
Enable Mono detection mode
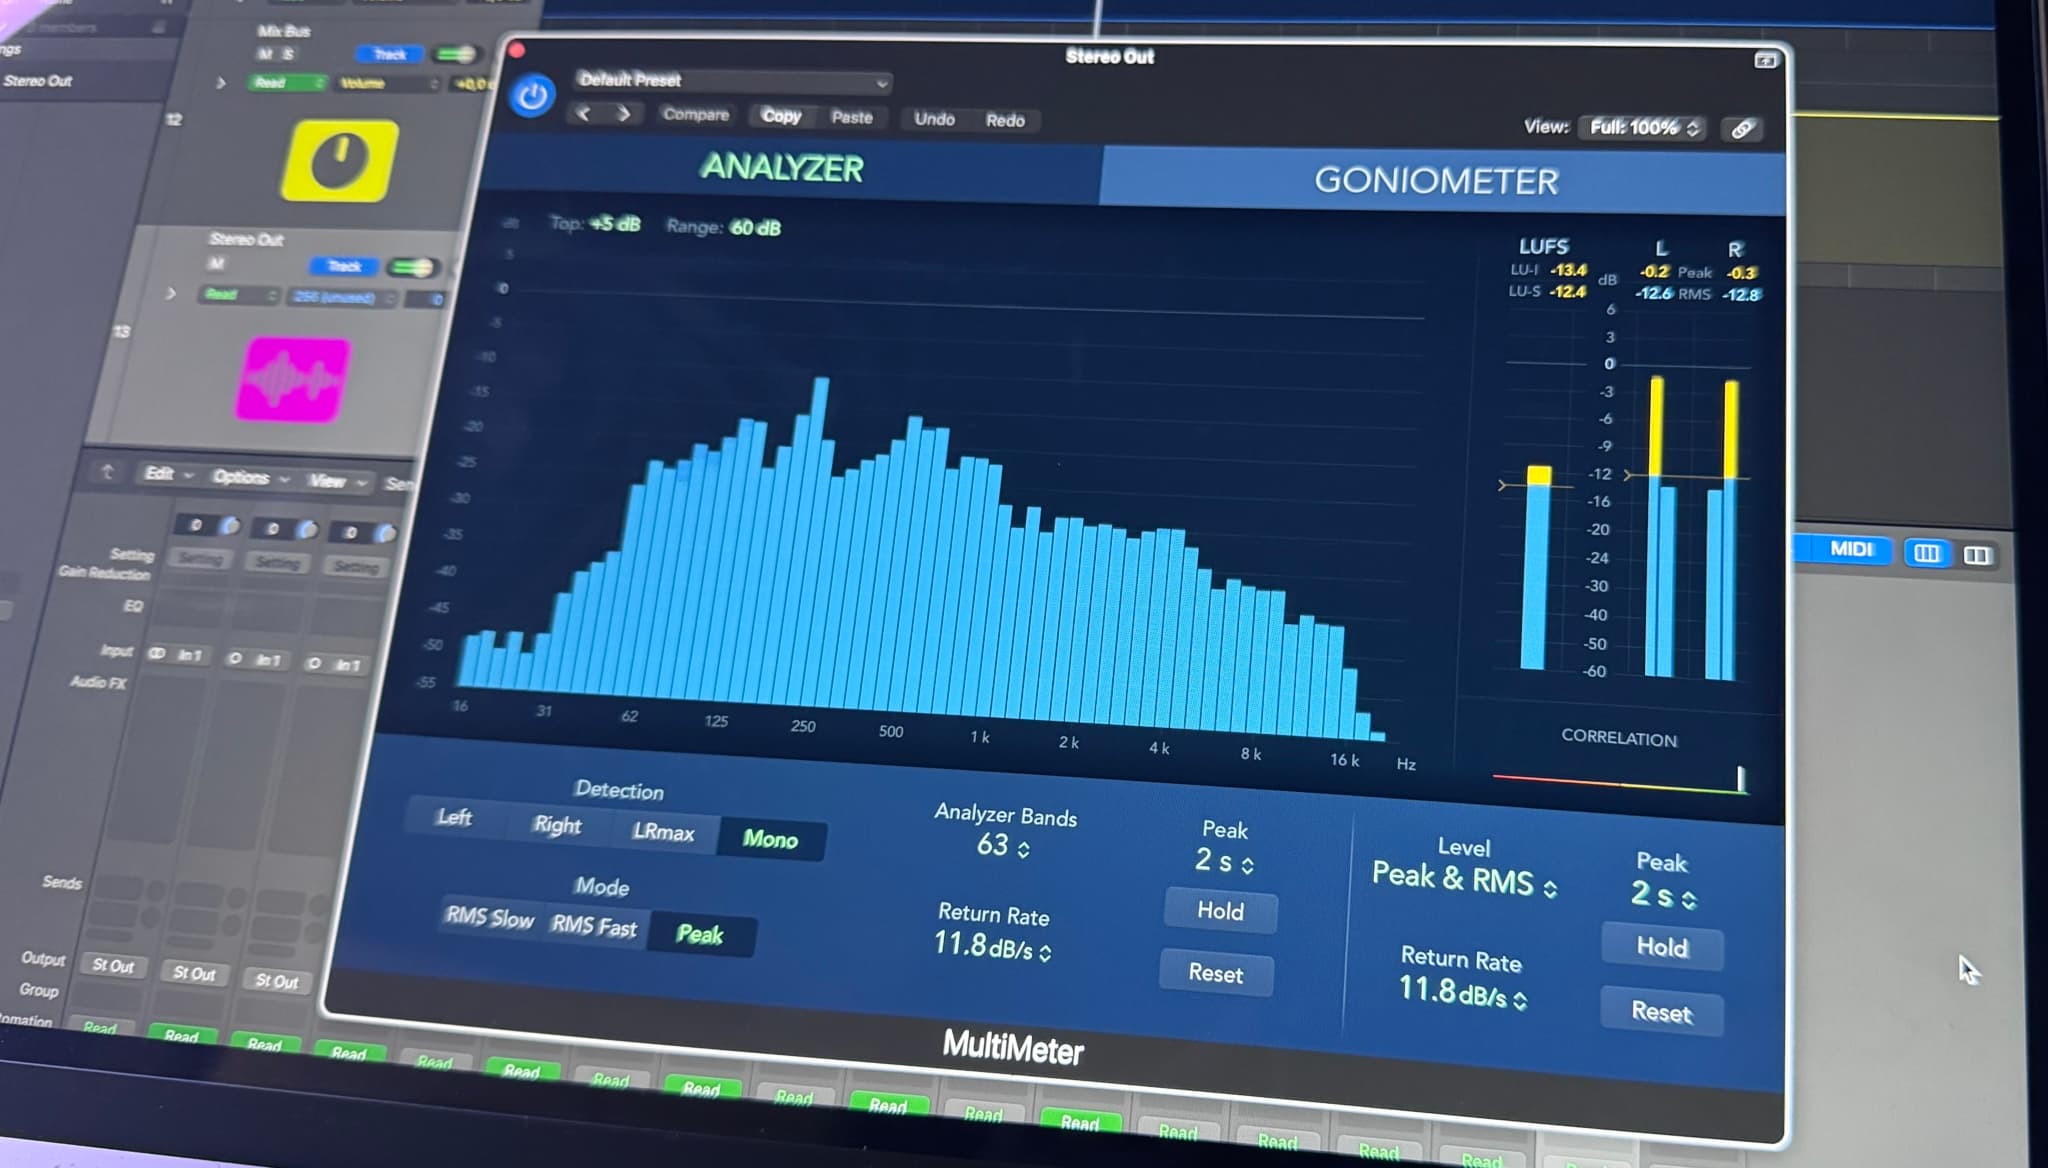tap(771, 840)
